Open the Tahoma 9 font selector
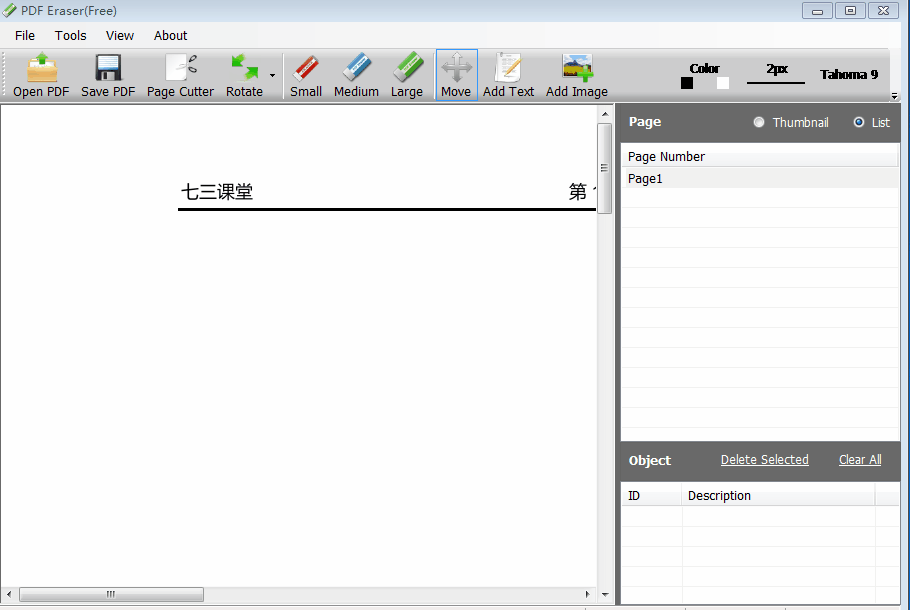Image resolution: width=910 pixels, height=610 pixels. [849, 74]
